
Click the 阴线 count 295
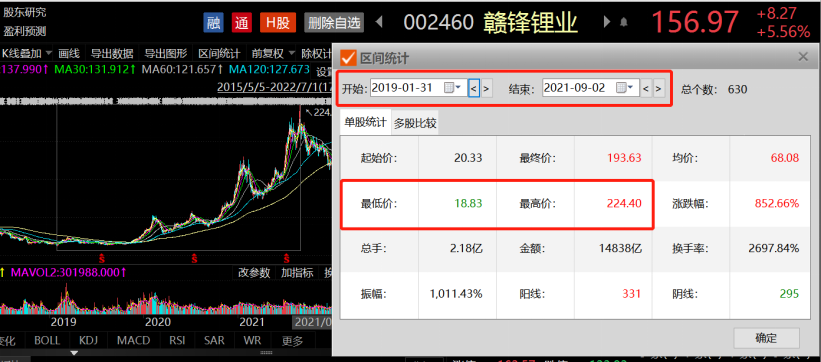coord(789,294)
